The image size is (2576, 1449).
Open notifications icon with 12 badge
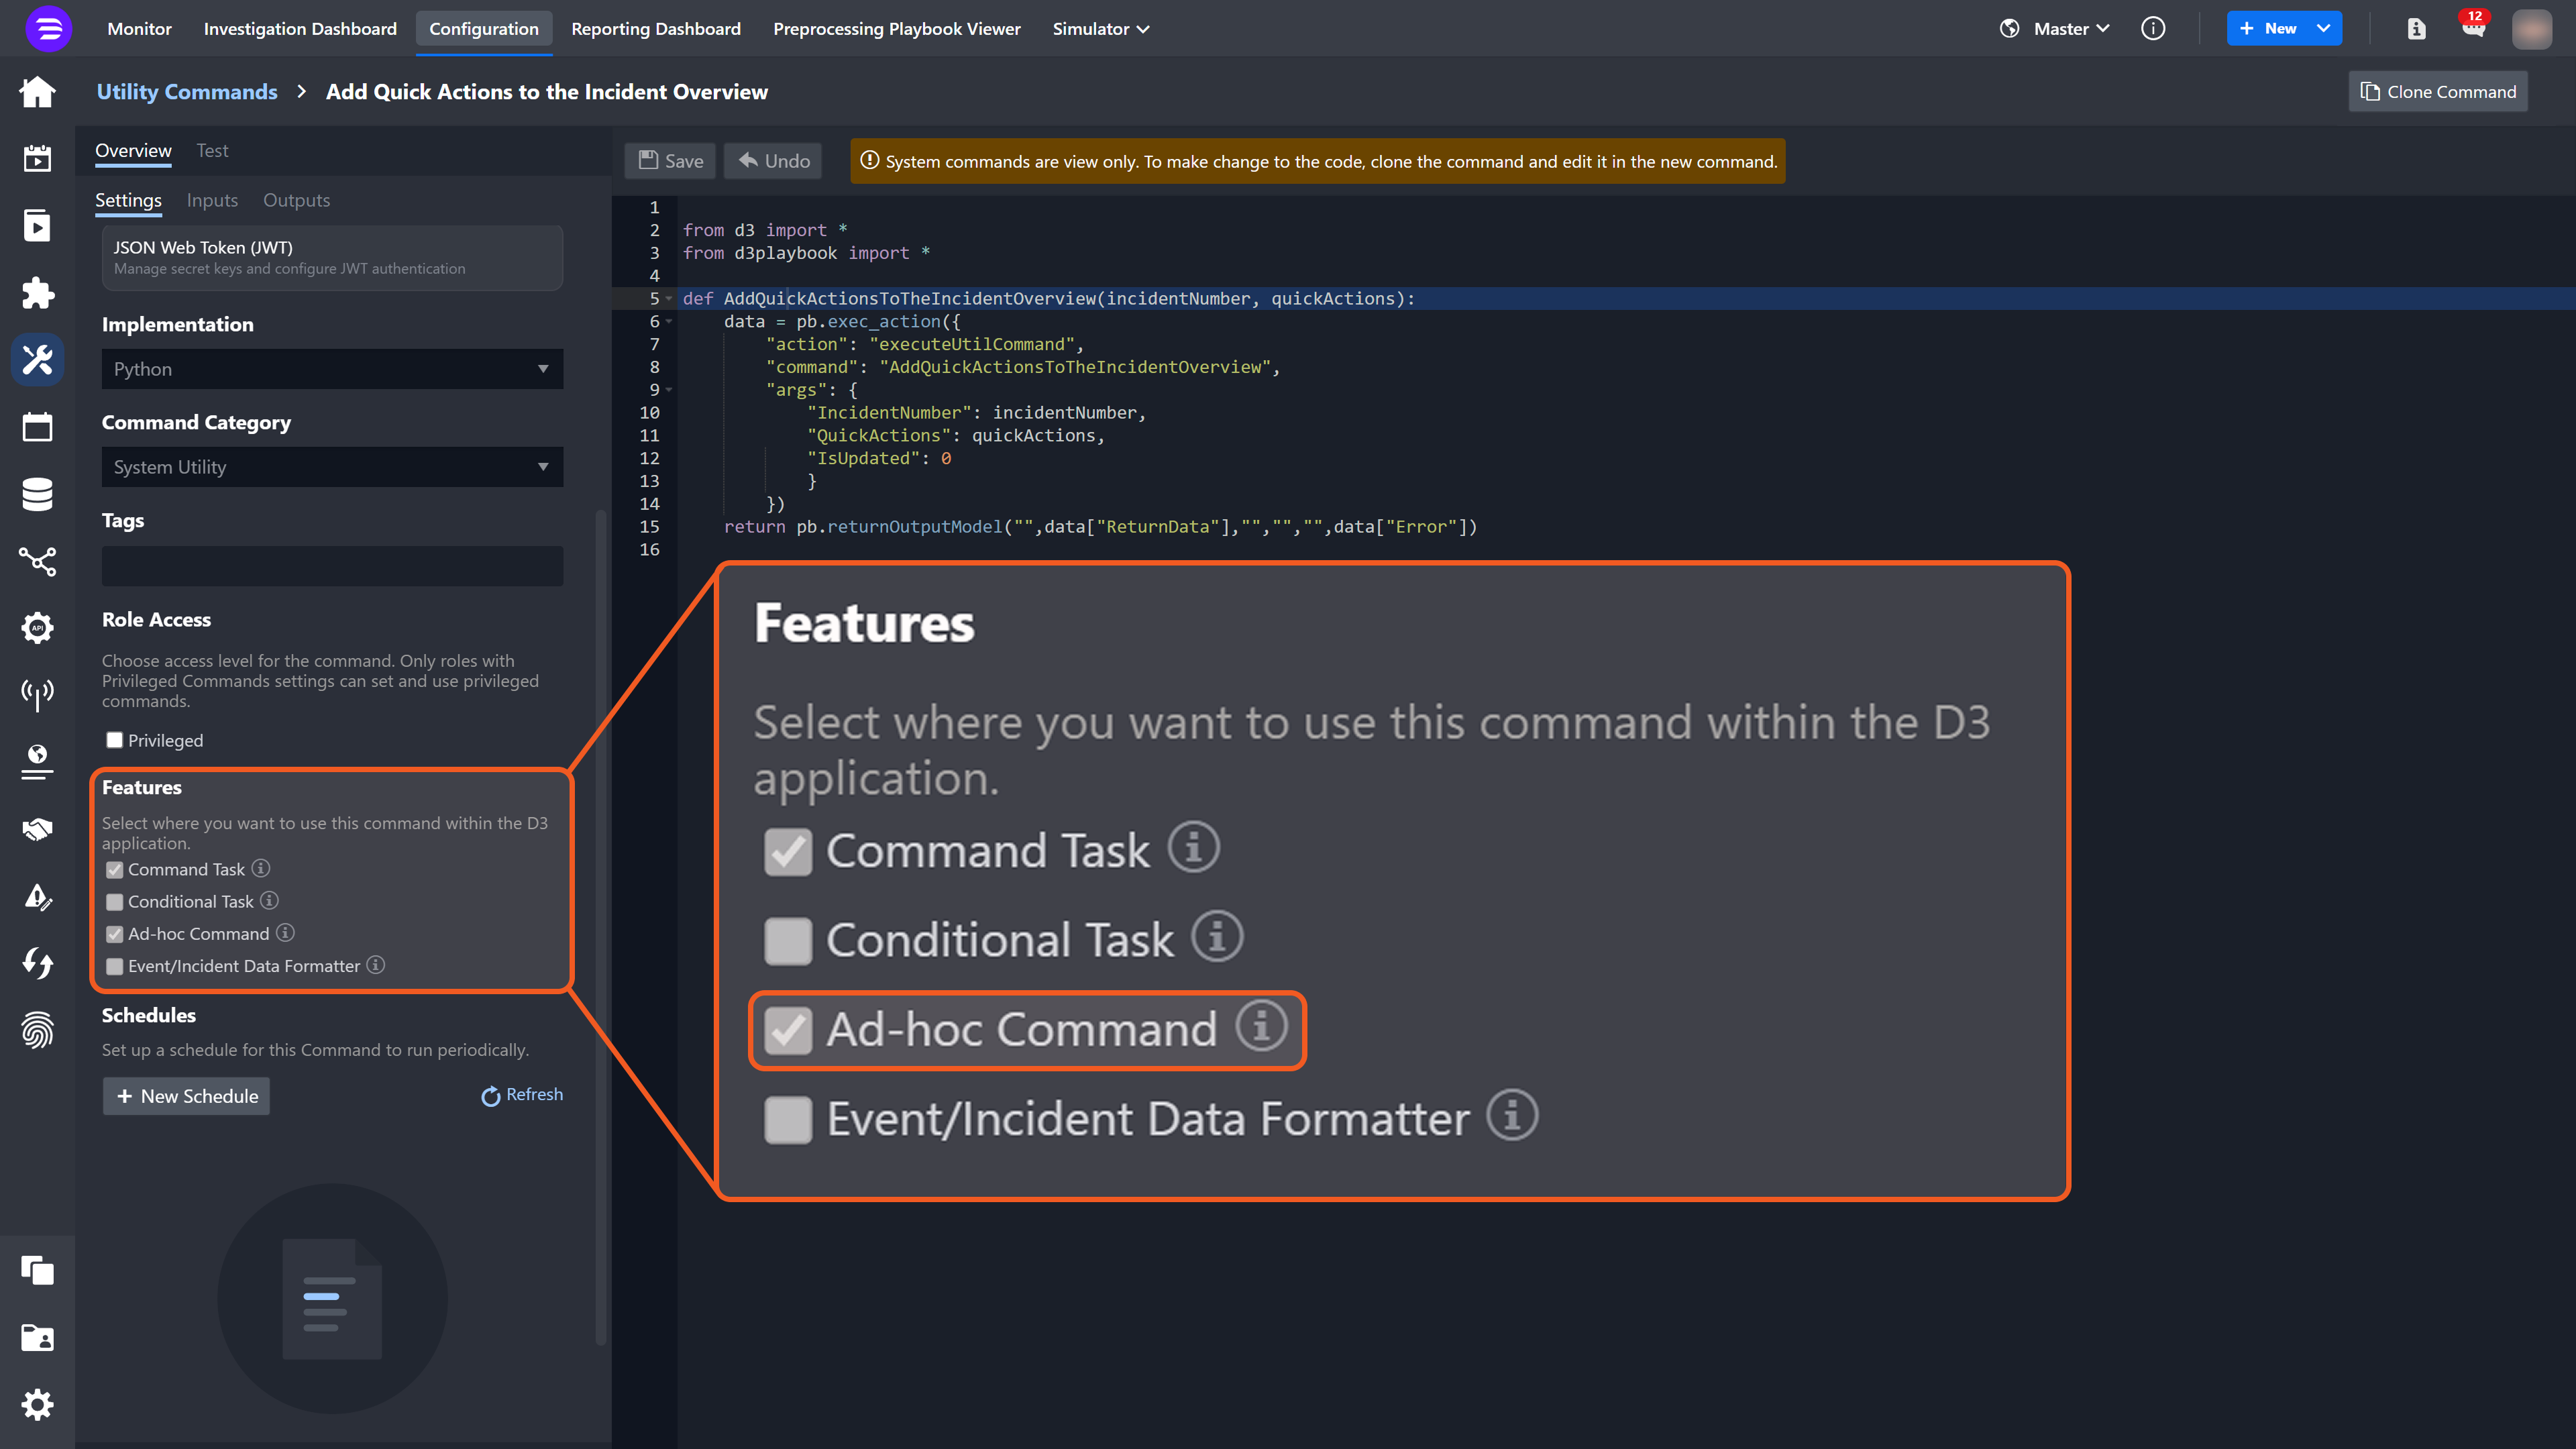2473,28
